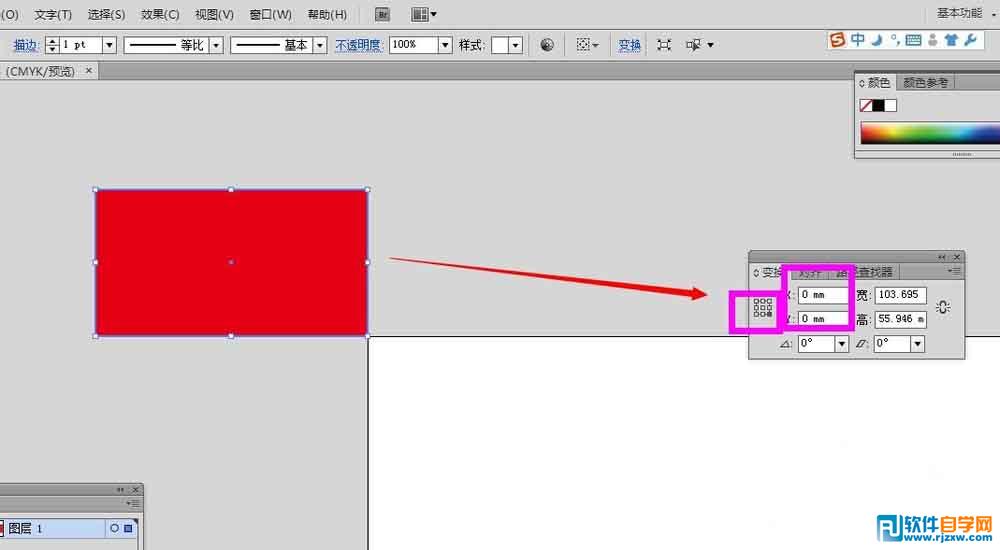1000x550 pixels.
Task: Toggle the constrain width and height proportions link
Action: click(943, 308)
